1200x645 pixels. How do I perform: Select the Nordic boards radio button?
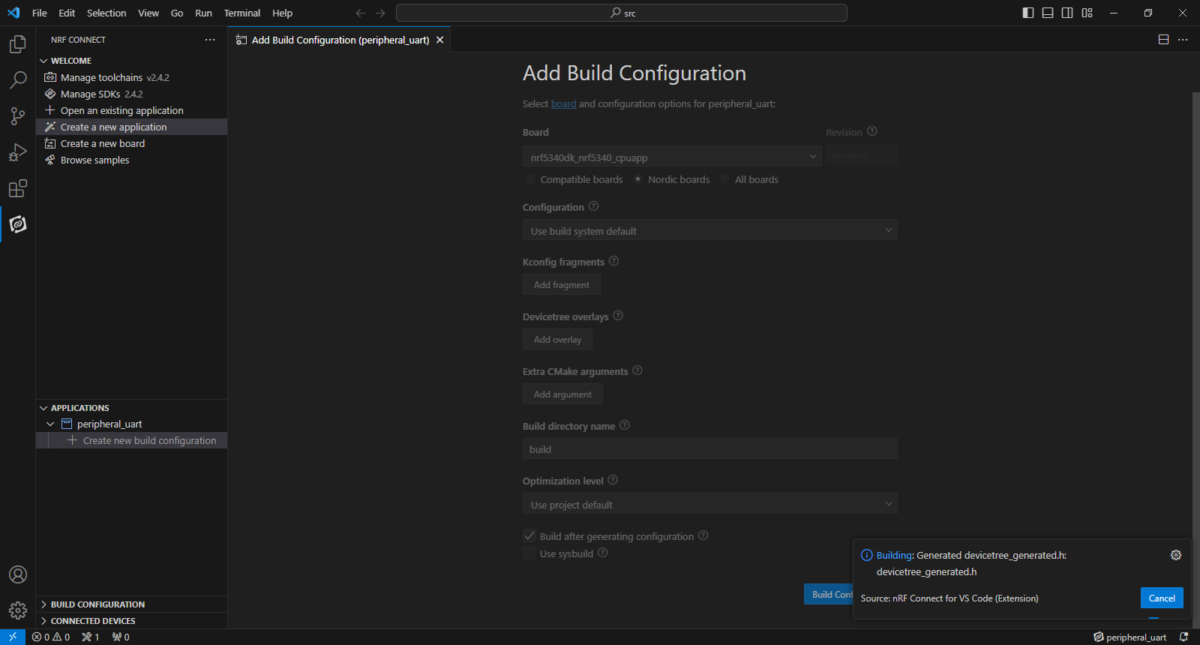638,180
